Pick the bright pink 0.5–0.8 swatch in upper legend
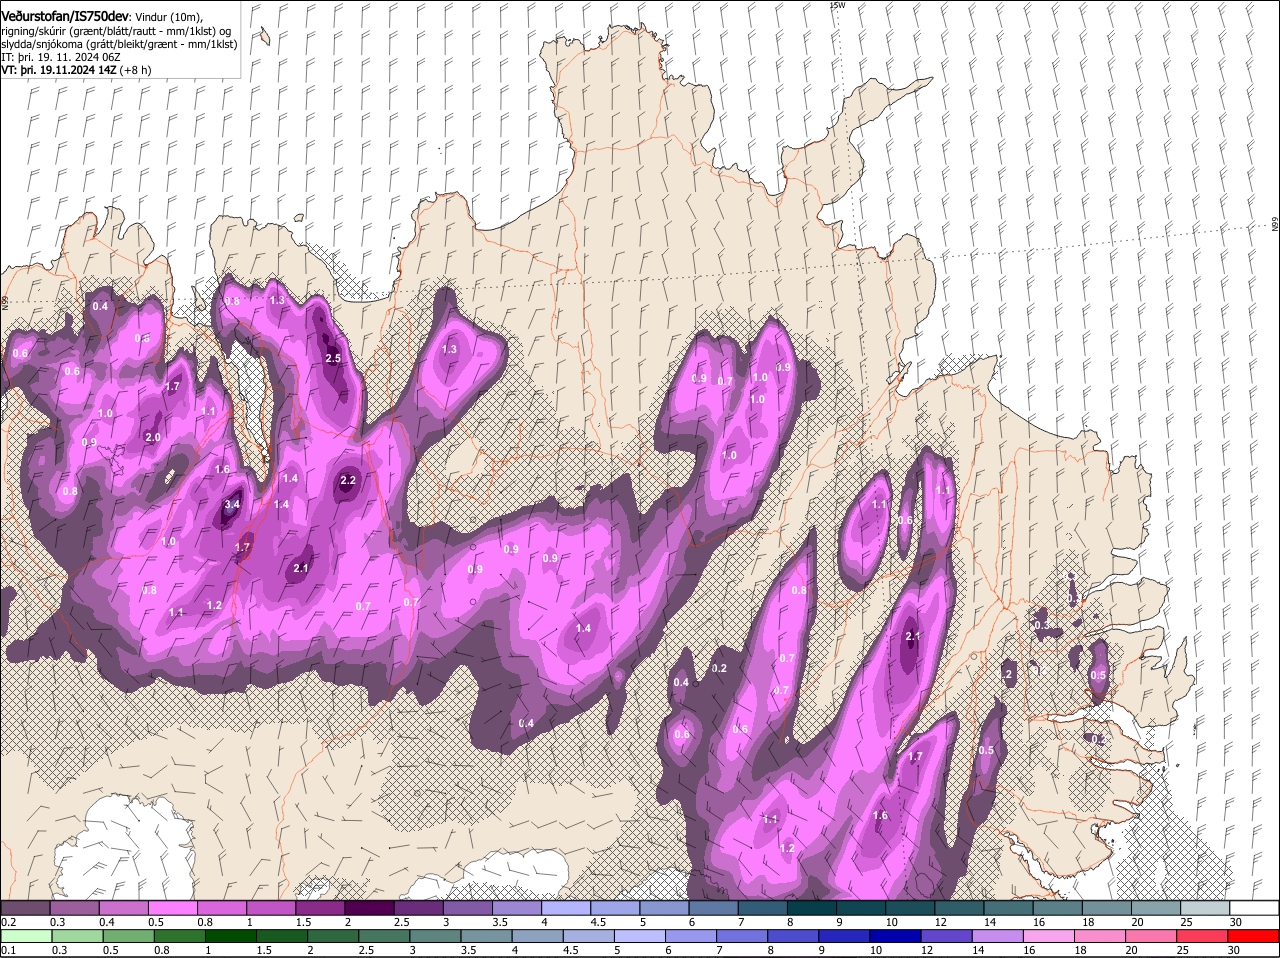 coord(173,908)
